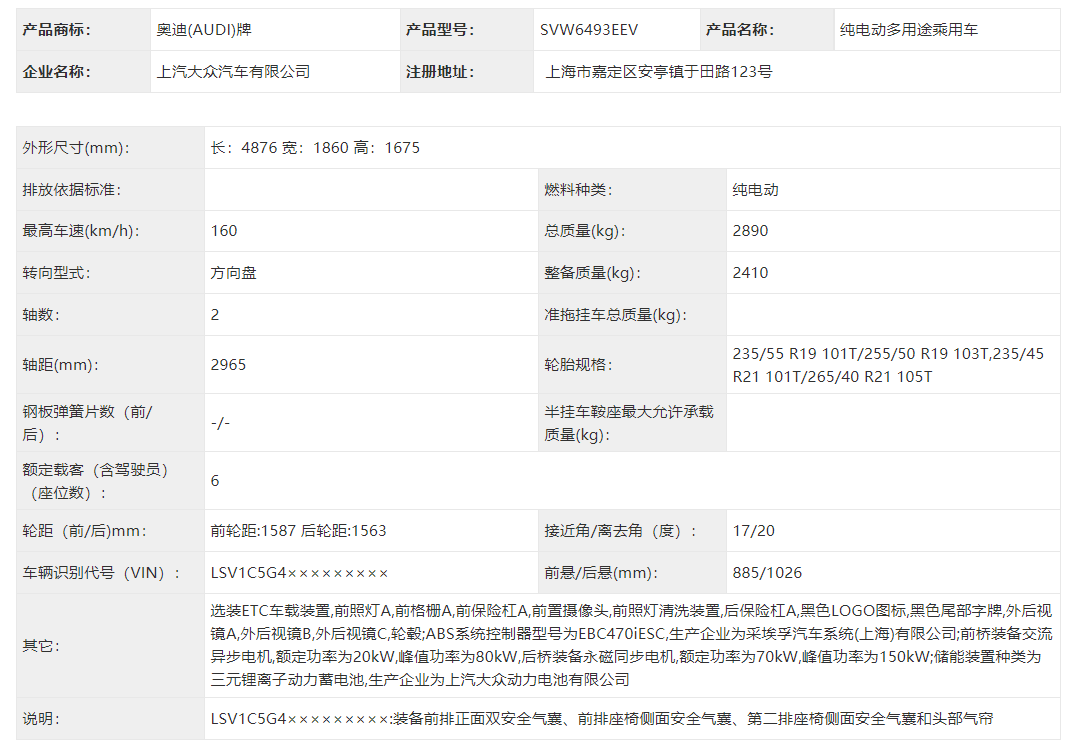
Task: Click dimensions value 长：4876 宽：1860 高：1675
Action: (x=315, y=148)
